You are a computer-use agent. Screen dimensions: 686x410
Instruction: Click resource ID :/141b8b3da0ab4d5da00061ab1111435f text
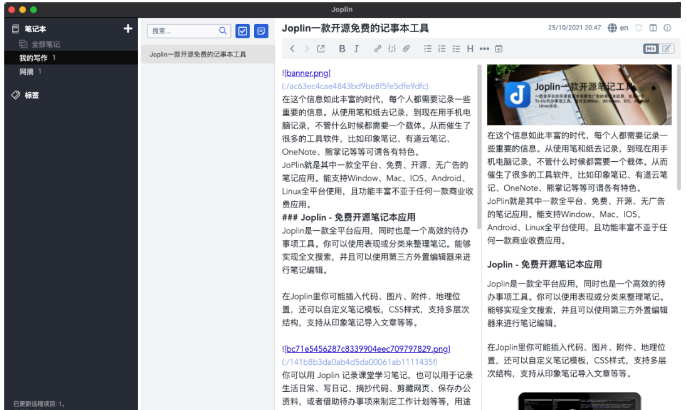point(360,362)
